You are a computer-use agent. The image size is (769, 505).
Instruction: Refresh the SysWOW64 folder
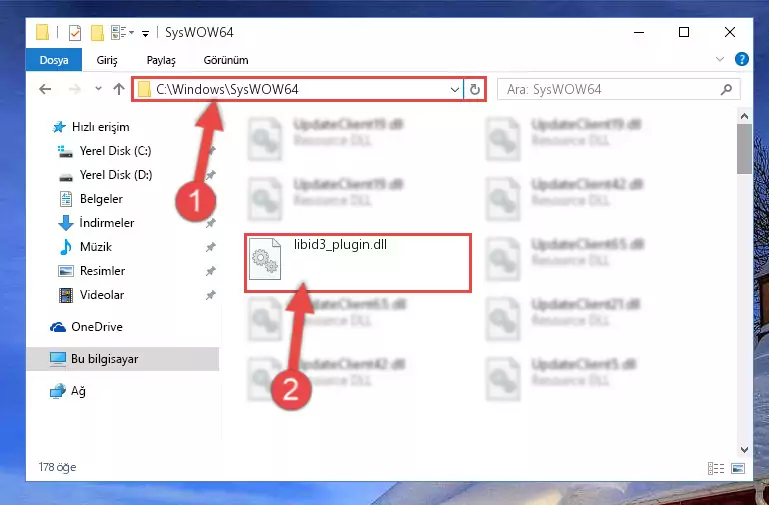tap(474, 90)
